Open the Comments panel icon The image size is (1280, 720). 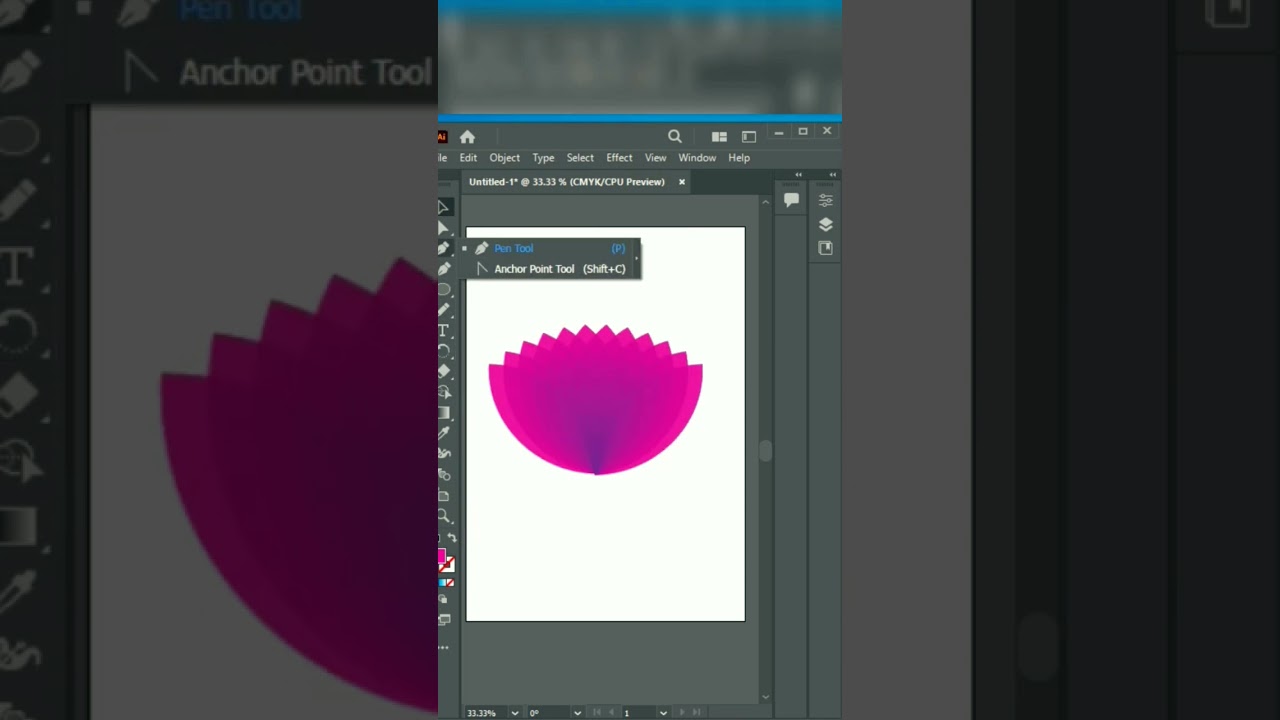coord(791,200)
